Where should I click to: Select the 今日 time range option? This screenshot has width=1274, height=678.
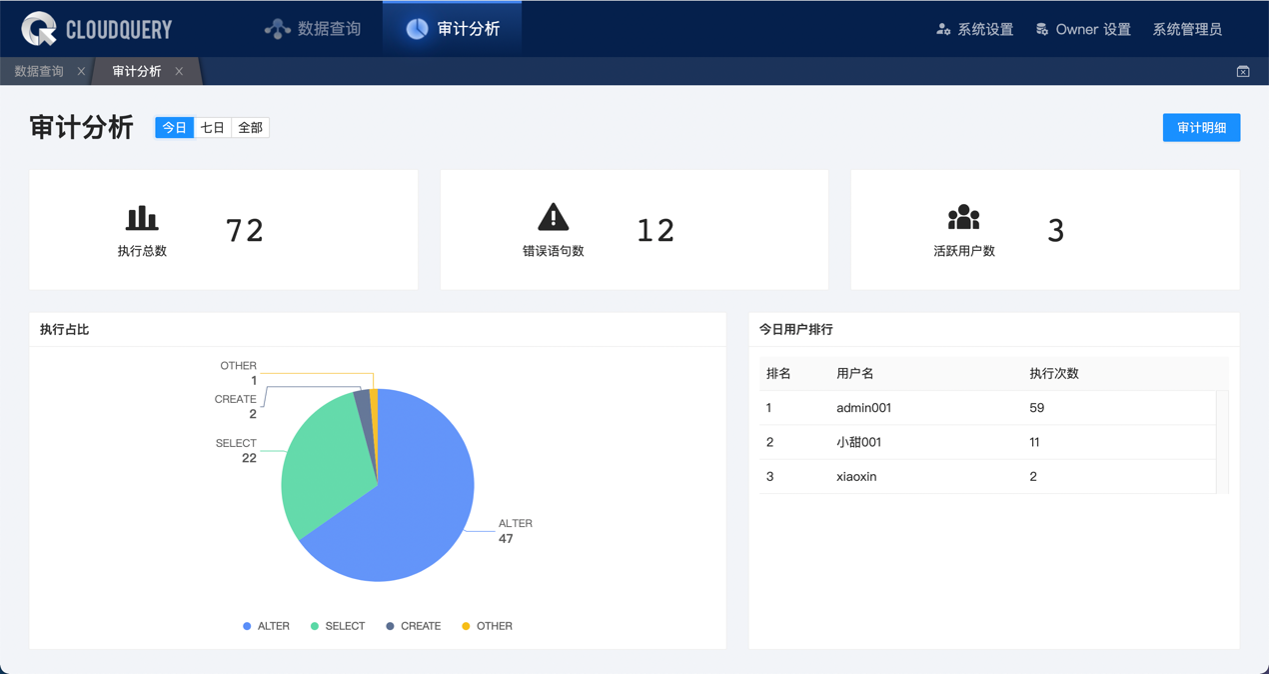174,128
